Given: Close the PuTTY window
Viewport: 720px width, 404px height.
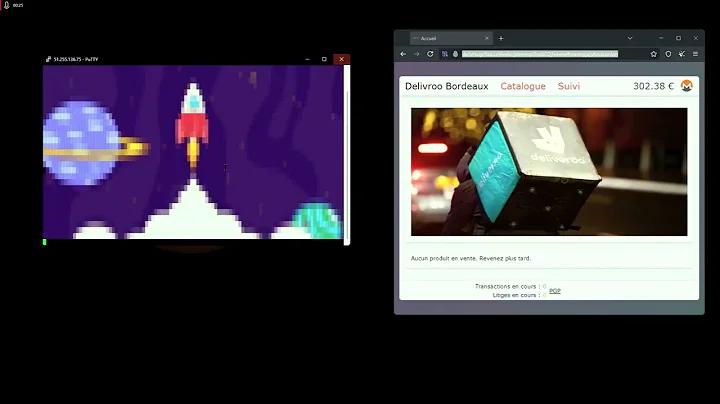Looking at the screenshot, I should click(x=341, y=59).
